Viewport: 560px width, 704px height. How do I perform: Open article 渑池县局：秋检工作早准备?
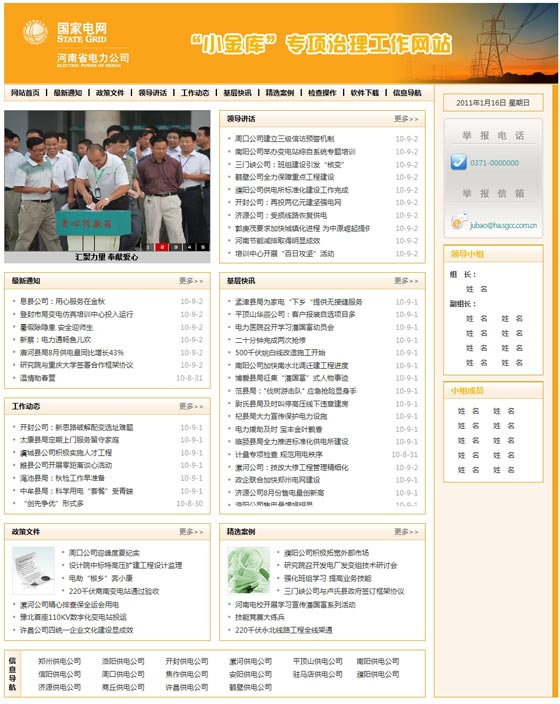[62, 478]
